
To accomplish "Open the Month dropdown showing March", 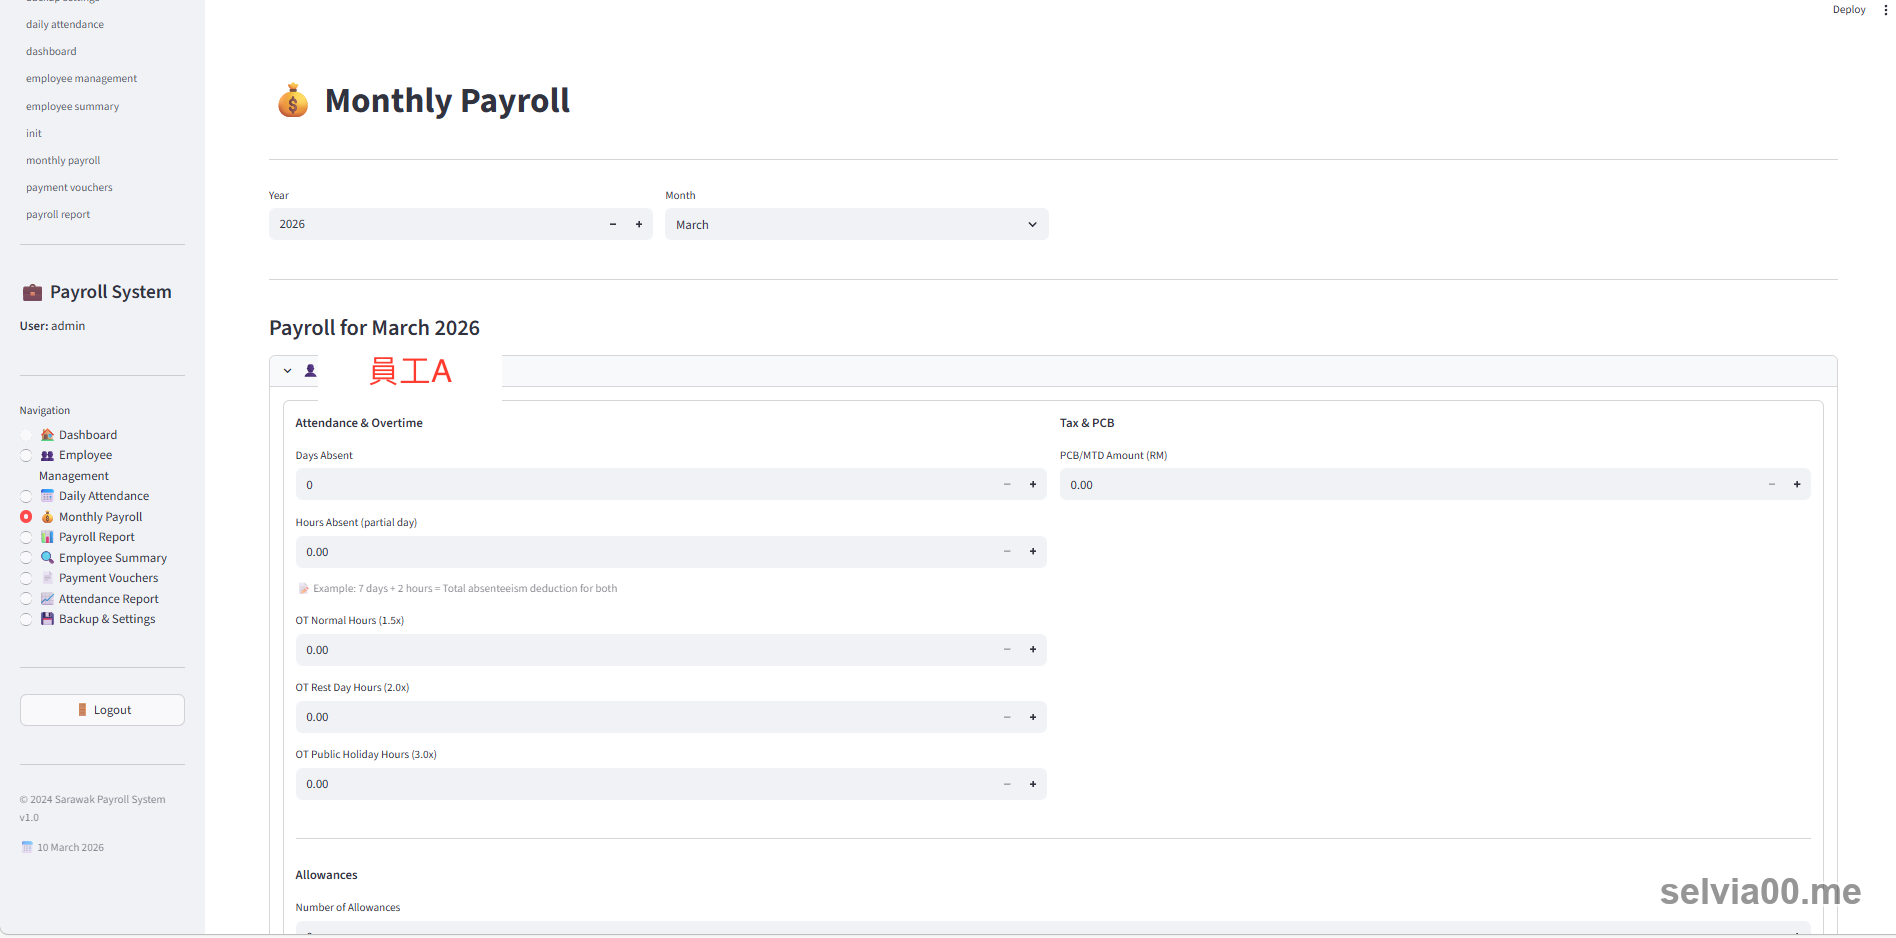I will pyautogui.click(x=857, y=224).
